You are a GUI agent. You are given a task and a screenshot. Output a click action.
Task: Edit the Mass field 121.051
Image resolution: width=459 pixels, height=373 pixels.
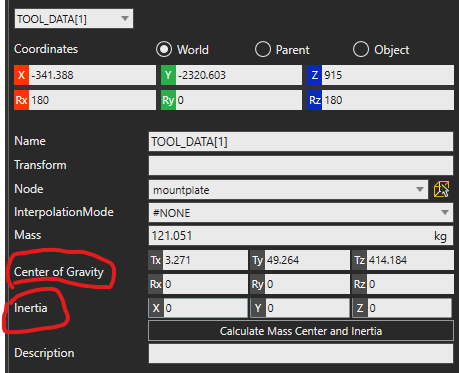301,236
